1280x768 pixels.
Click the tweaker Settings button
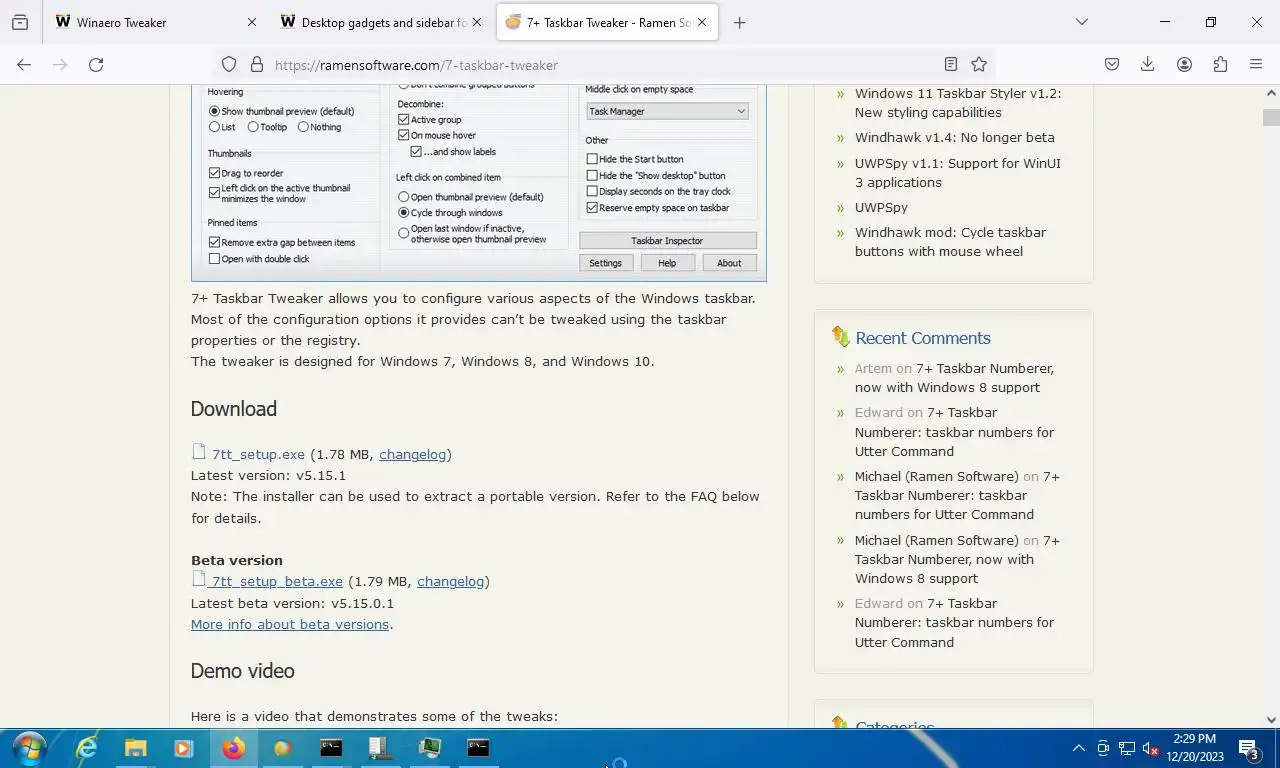point(605,263)
